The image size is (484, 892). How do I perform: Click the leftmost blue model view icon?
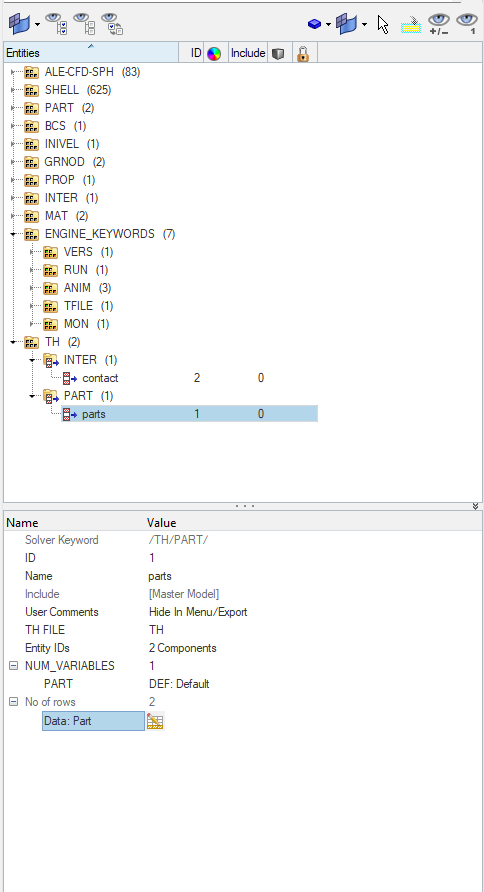tap(20, 24)
